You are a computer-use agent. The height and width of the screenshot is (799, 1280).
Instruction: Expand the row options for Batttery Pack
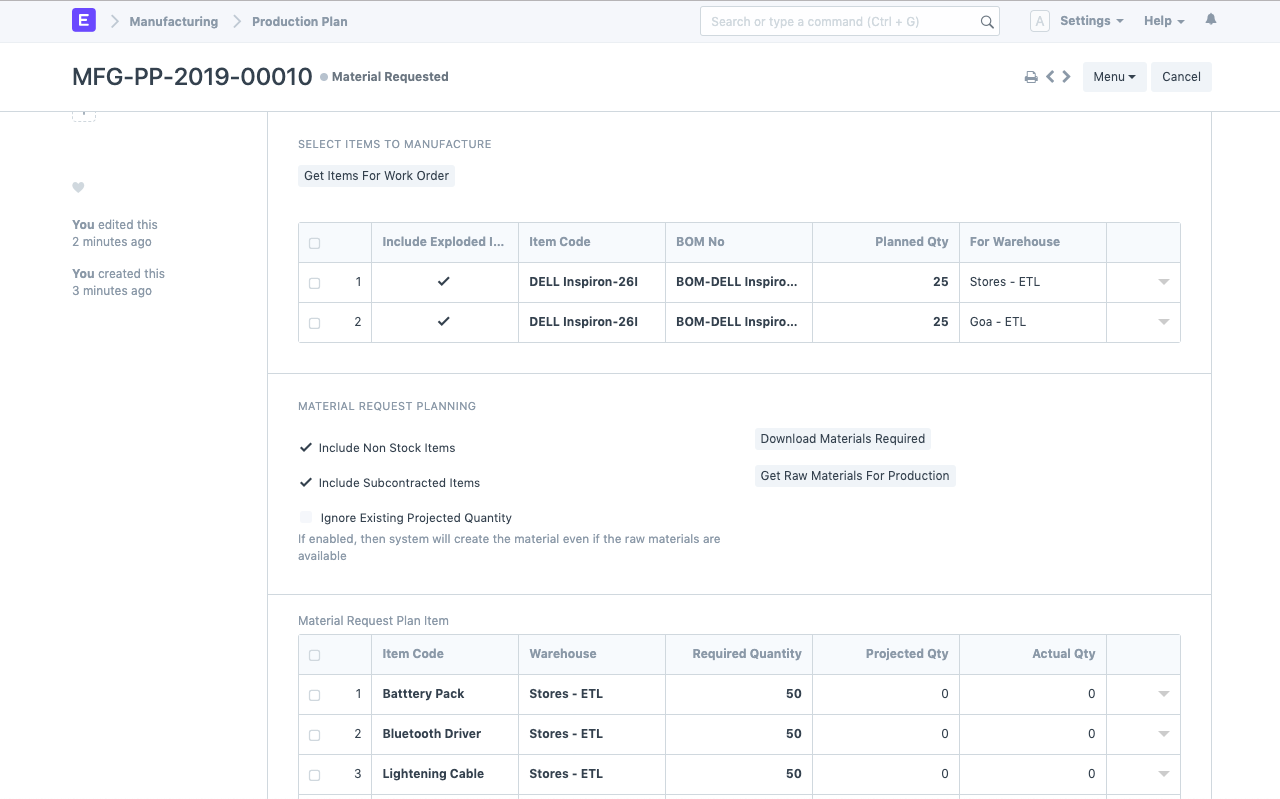tap(1162, 694)
